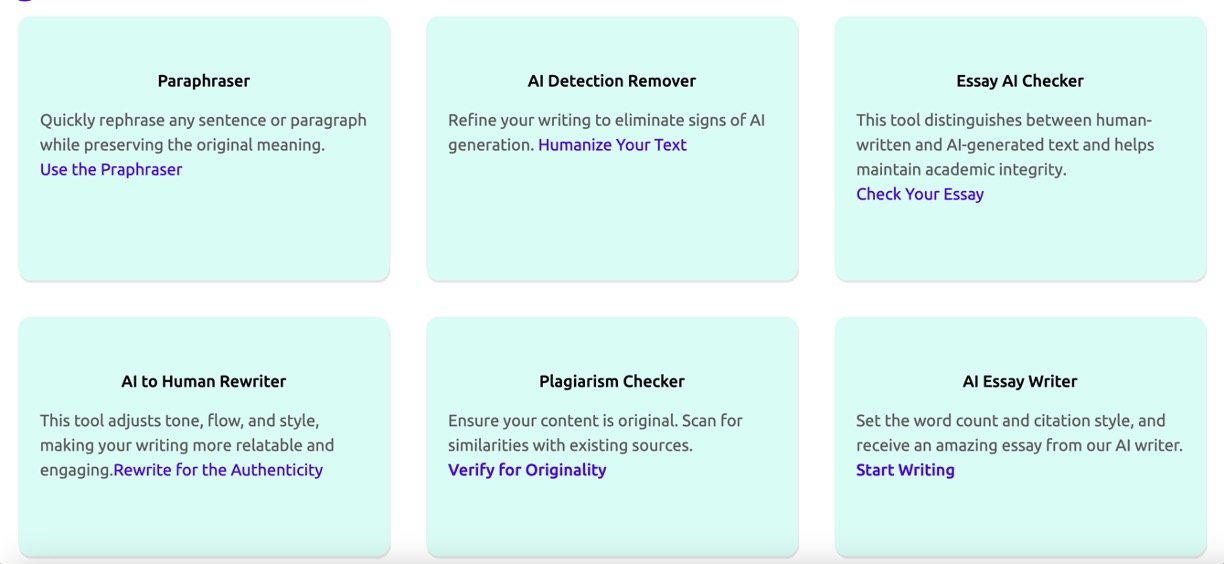Click the Paraphraser card title
Screen dimensions: 1224x564
tap(204, 81)
